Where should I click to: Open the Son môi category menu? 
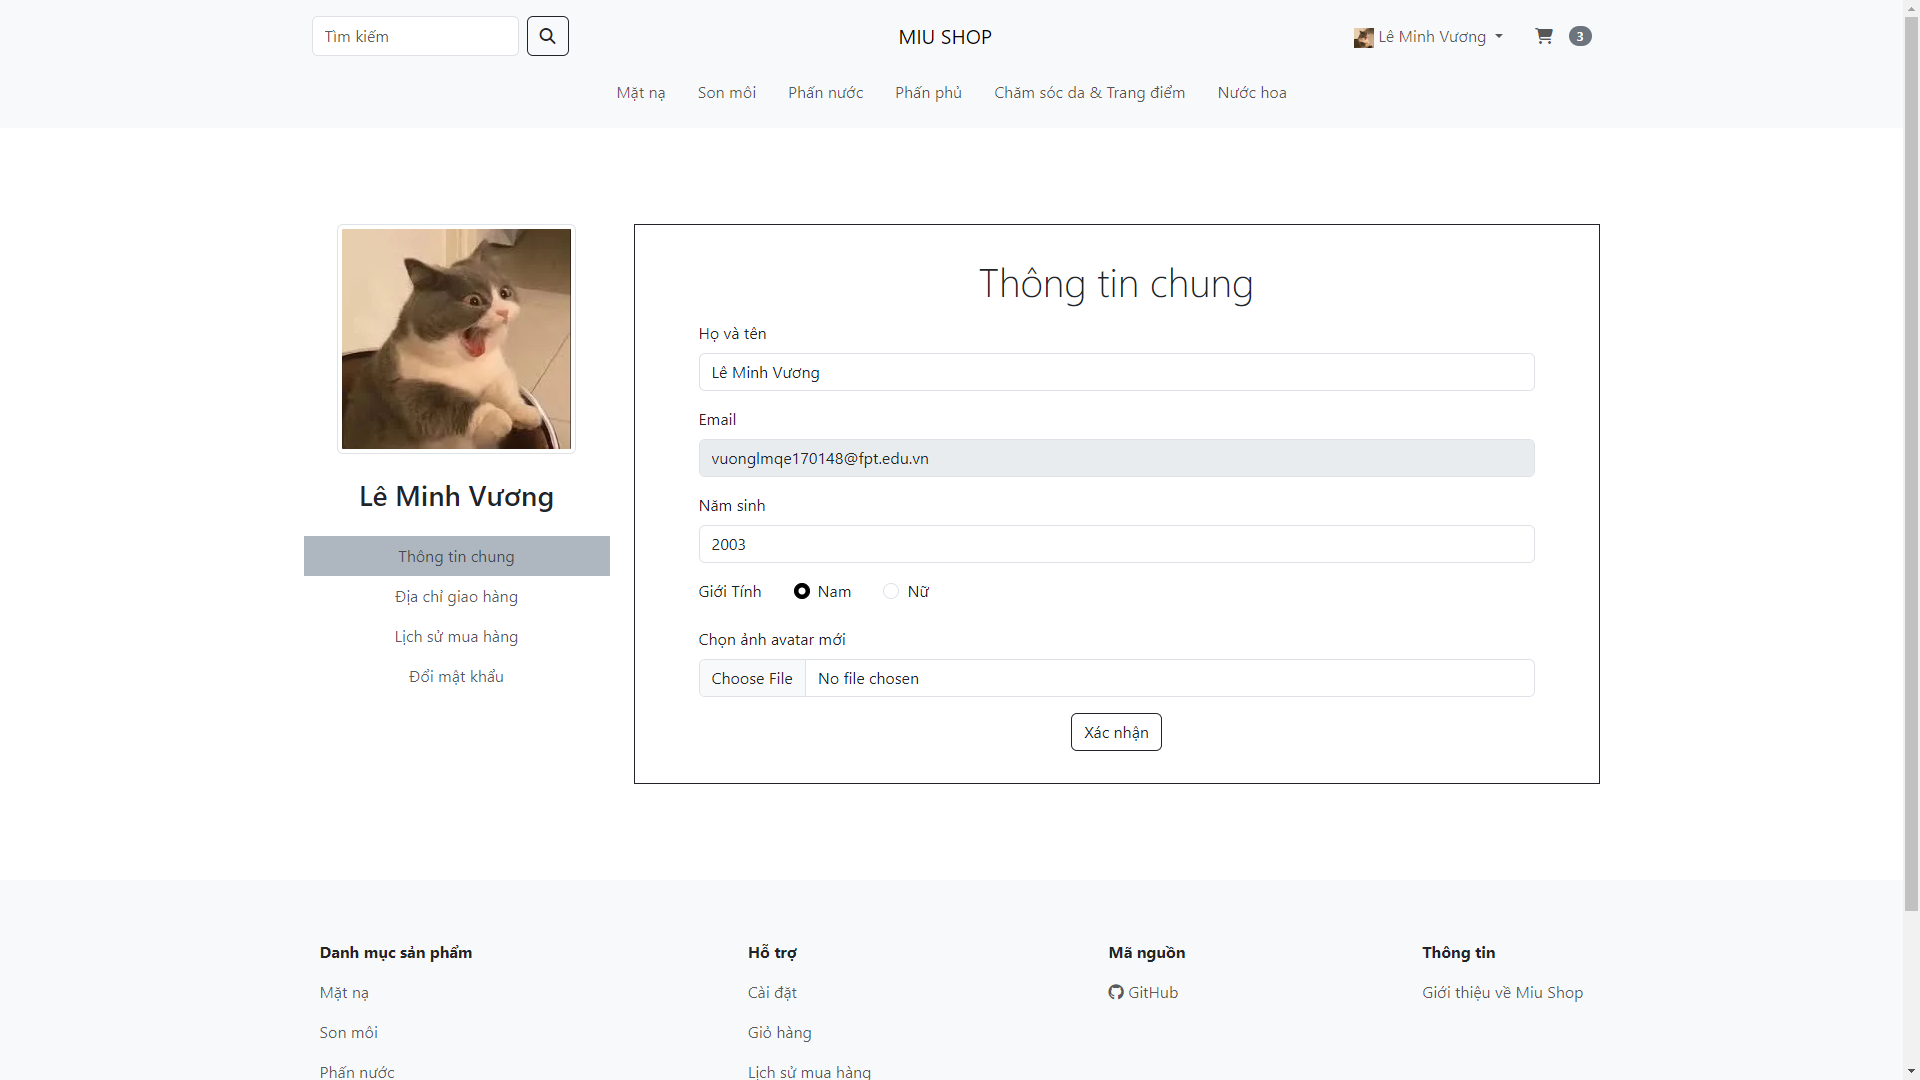[x=726, y=92]
